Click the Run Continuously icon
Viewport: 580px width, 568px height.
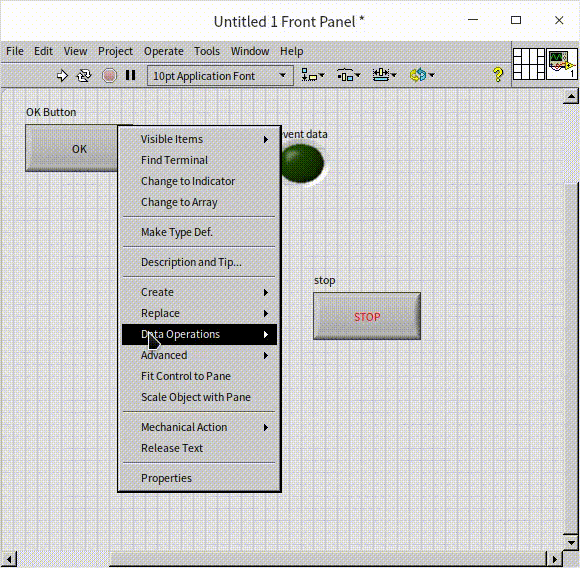(84, 76)
